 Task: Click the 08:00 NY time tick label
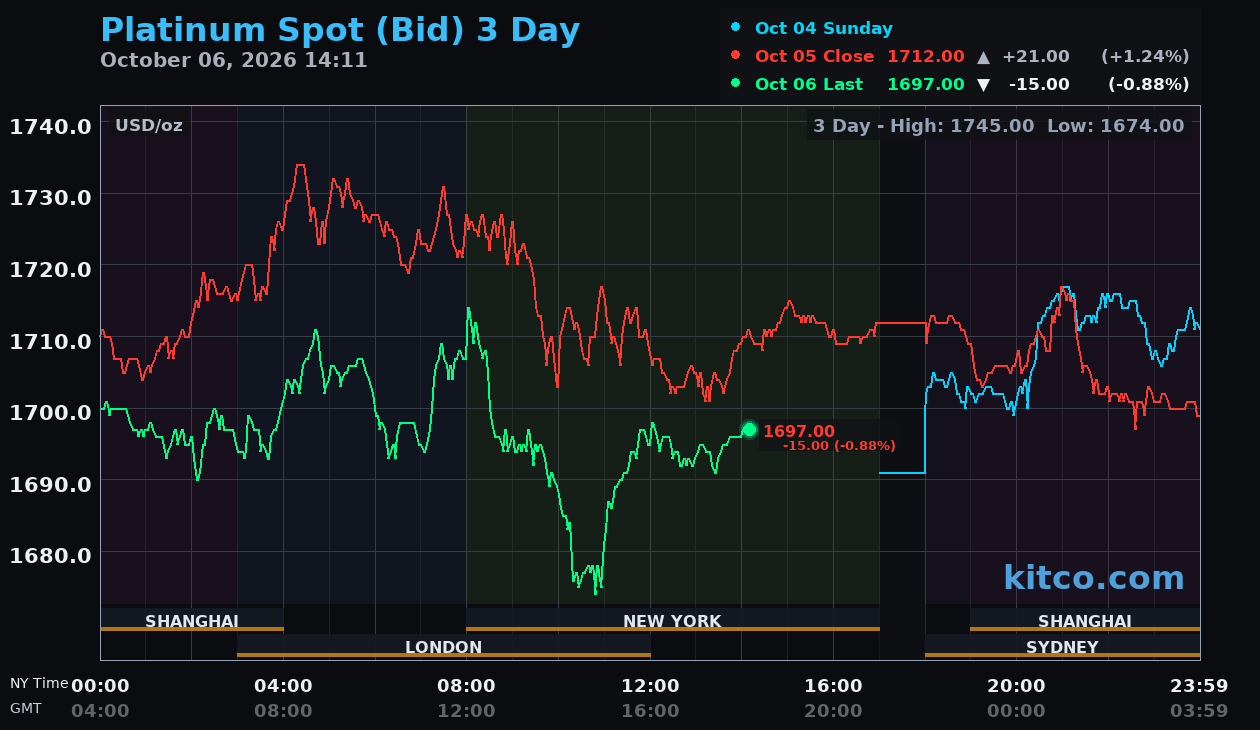pyautogui.click(x=466, y=686)
